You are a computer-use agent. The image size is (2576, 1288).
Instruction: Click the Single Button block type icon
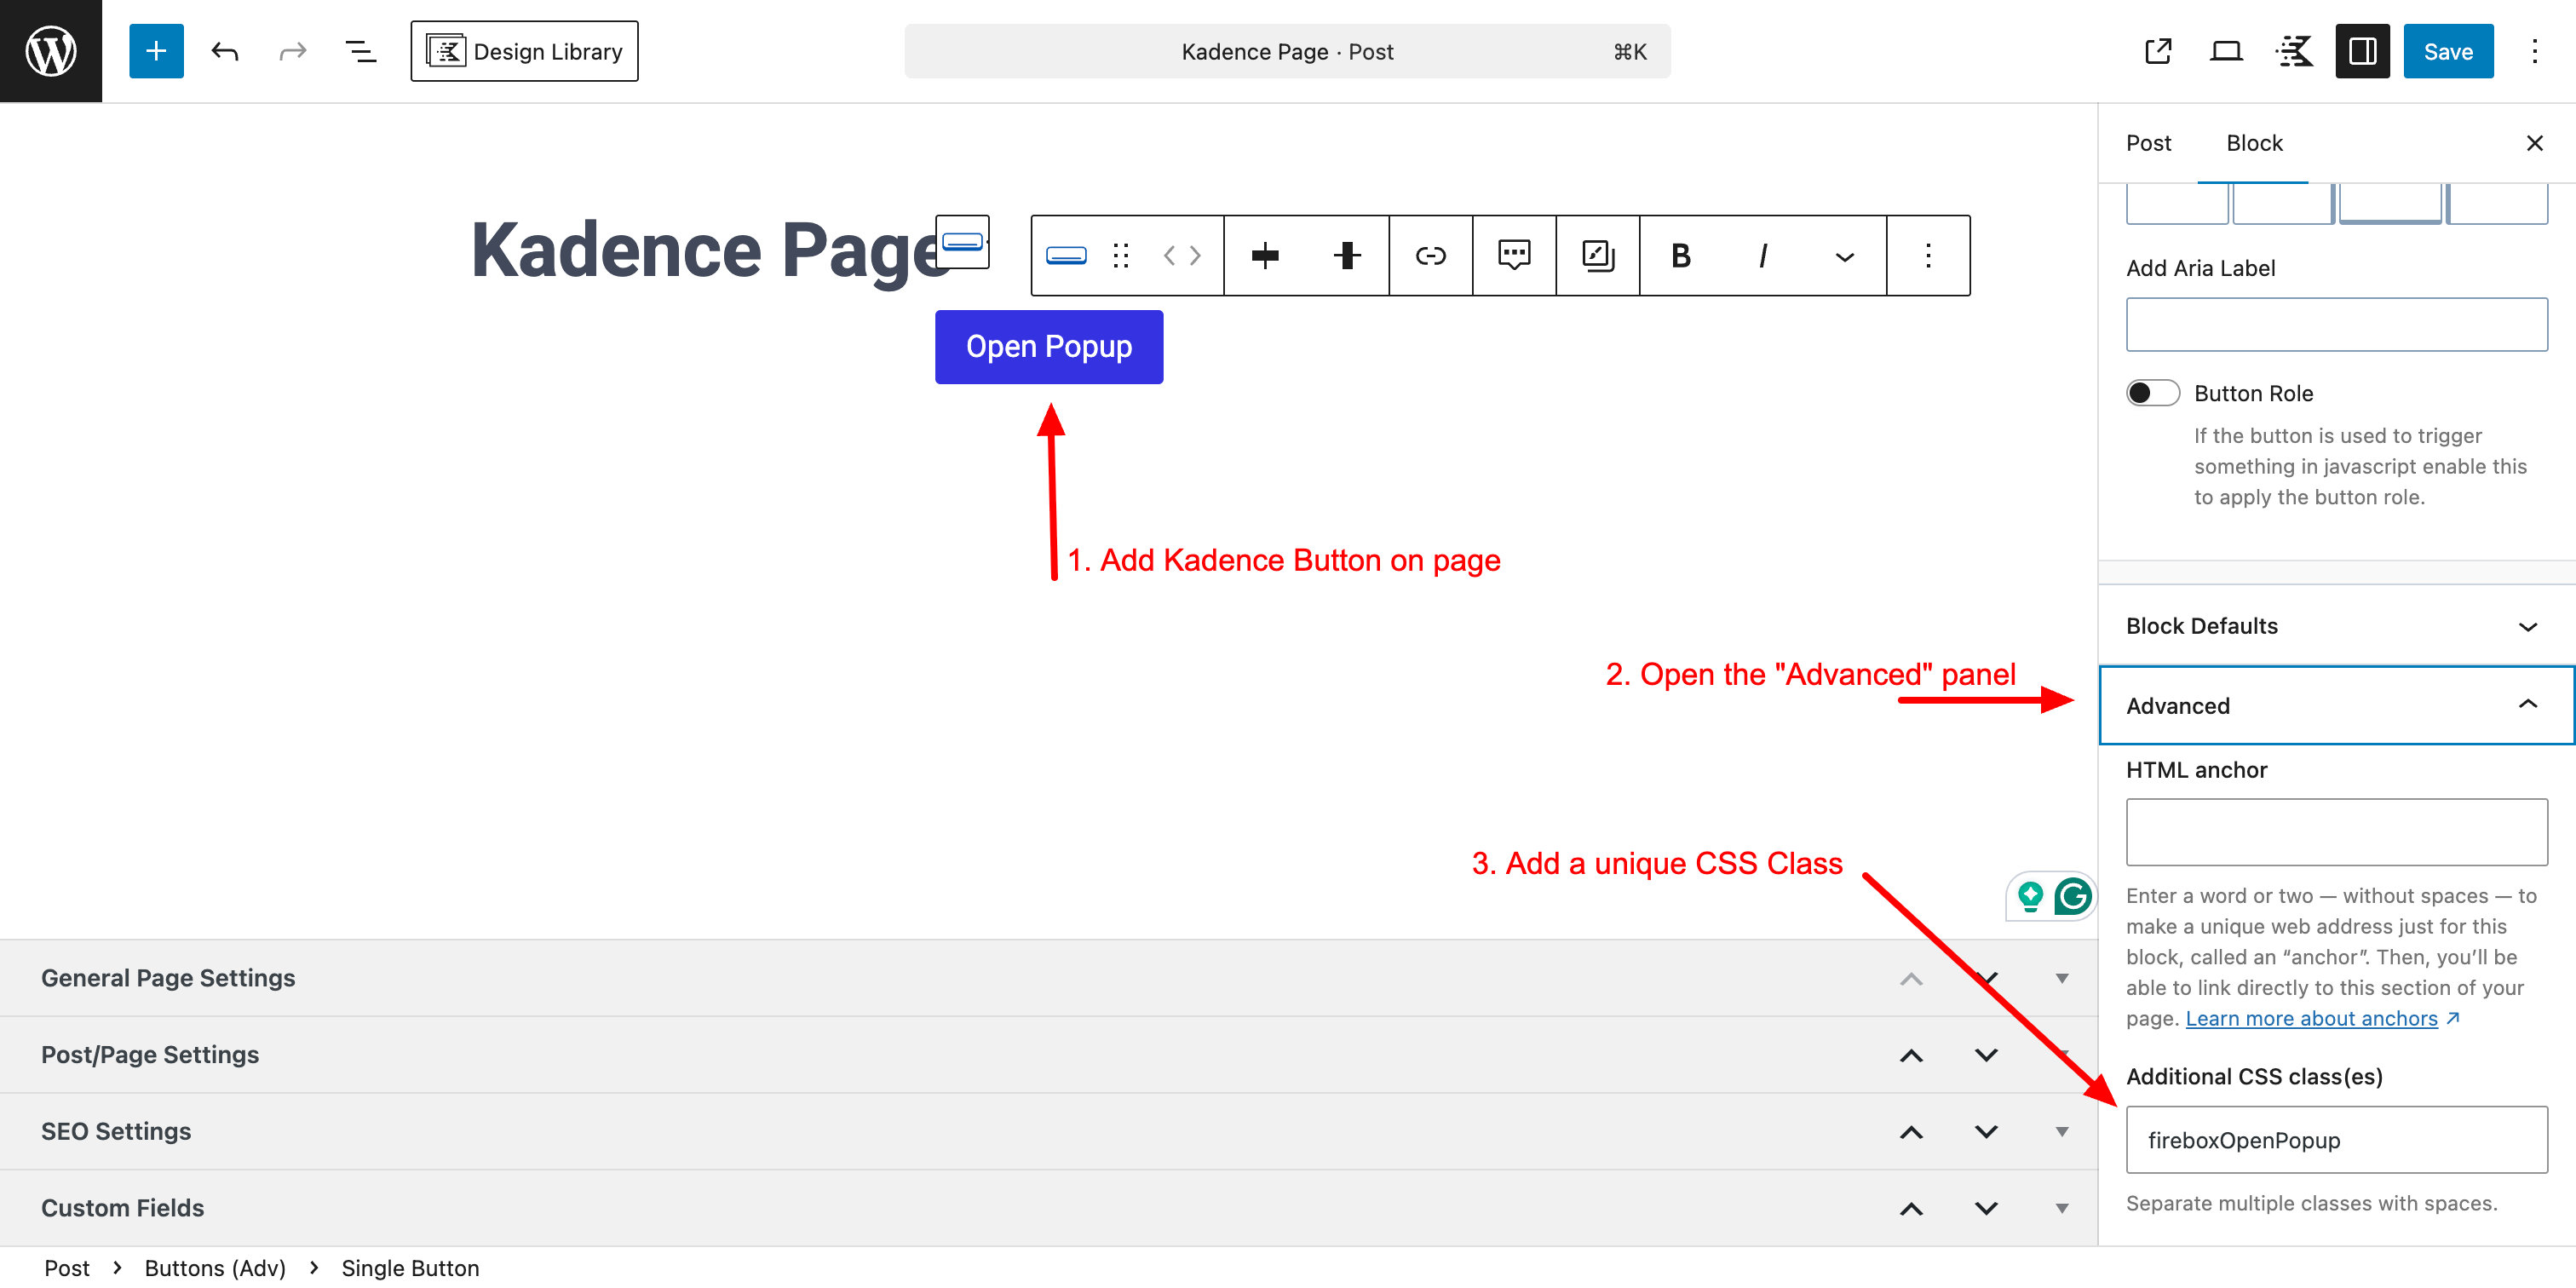click(1066, 255)
